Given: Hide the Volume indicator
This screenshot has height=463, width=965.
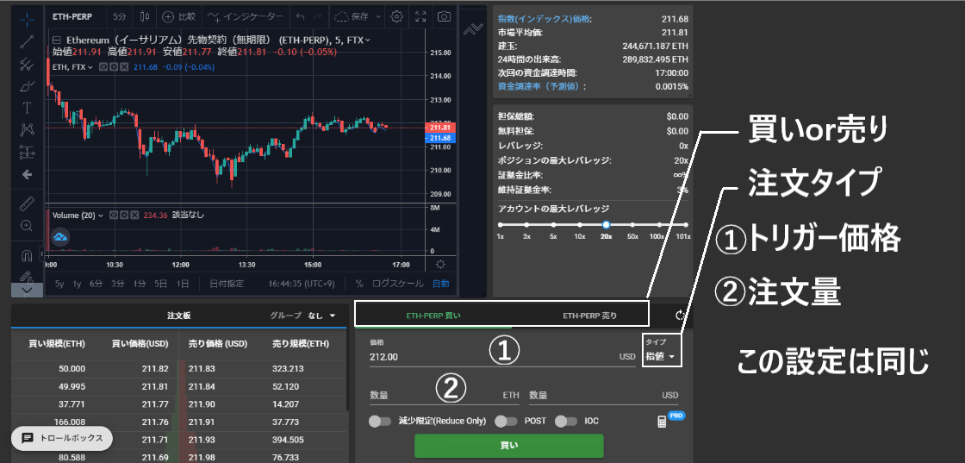Looking at the screenshot, I should [113, 215].
